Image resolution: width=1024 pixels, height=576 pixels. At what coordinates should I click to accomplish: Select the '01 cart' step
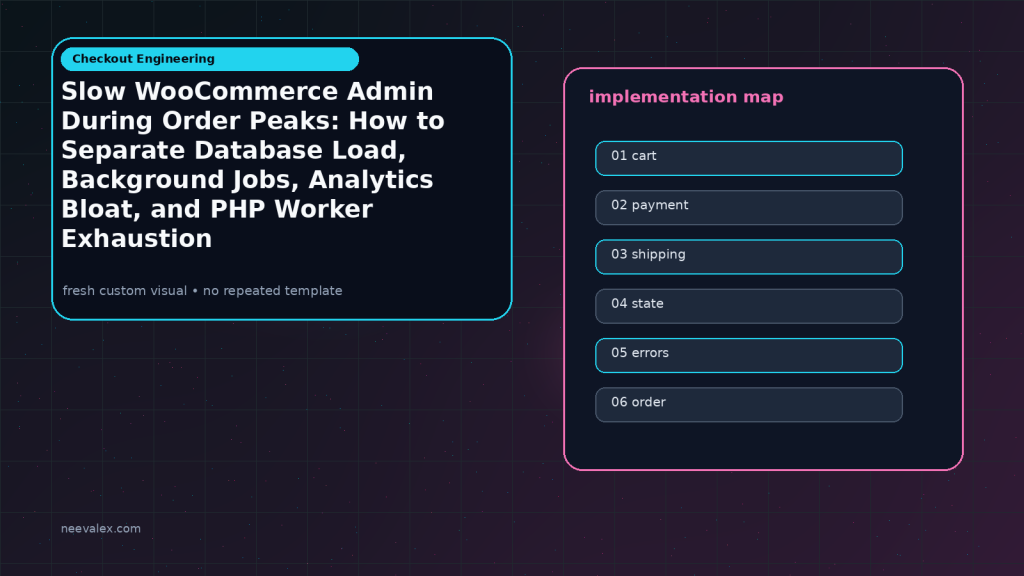(x=748, y=158)
